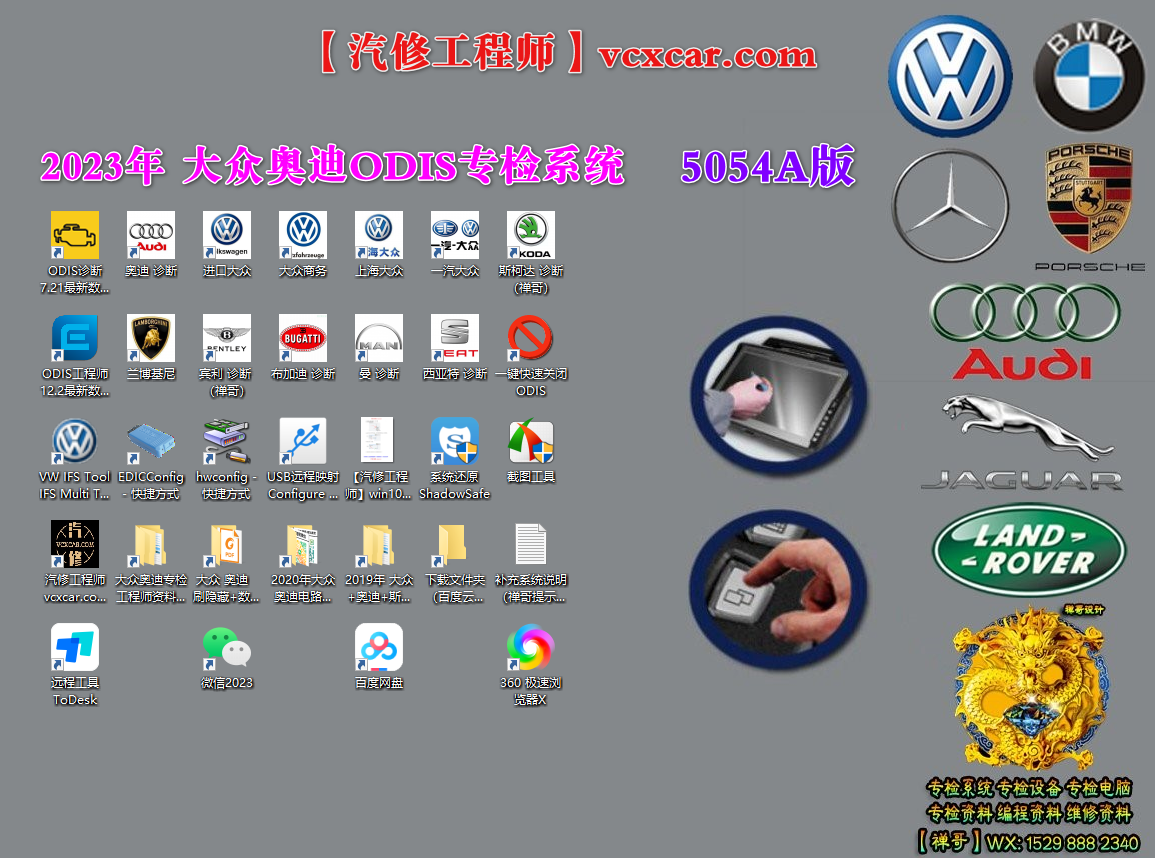The width and height of the screenshot is (1155, 858).
Task: Open ODIS工程师 12.2 engineering software
Action: click(x=74, y=340)
